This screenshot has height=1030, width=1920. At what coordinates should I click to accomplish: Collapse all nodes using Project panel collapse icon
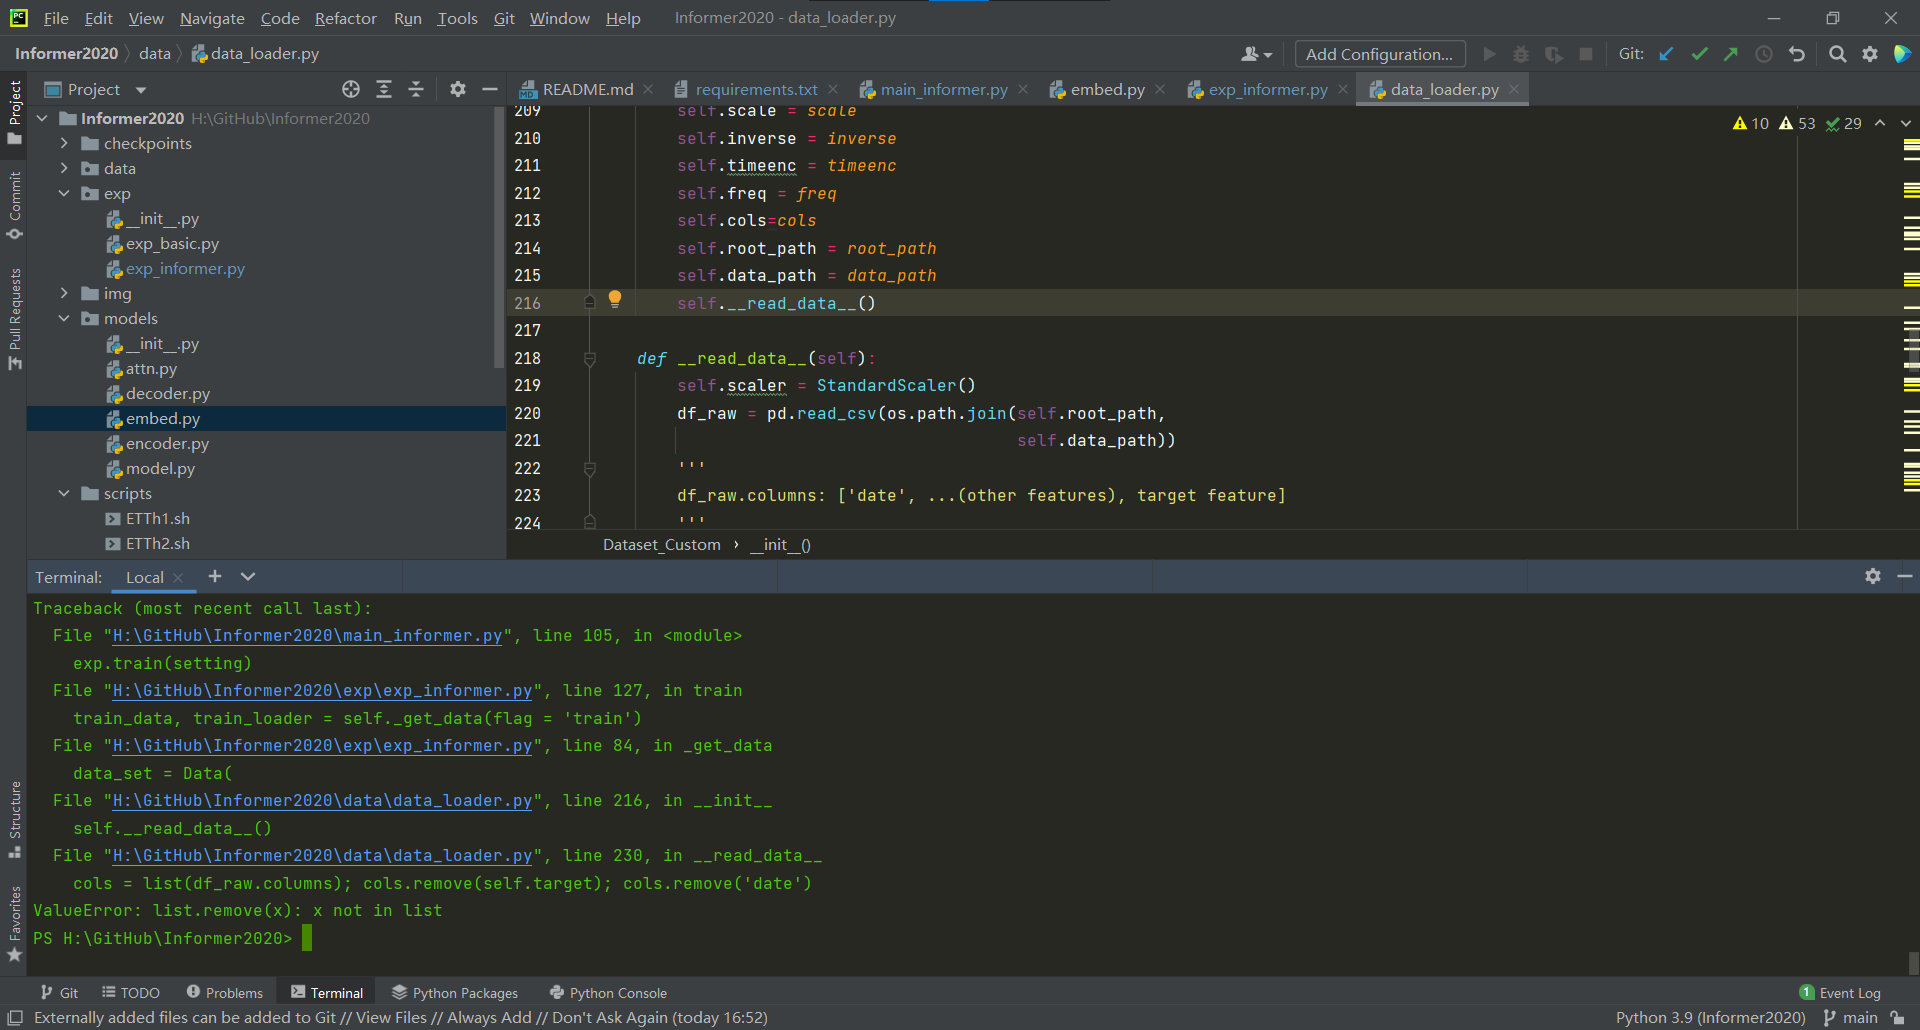[x=416, y=89]
